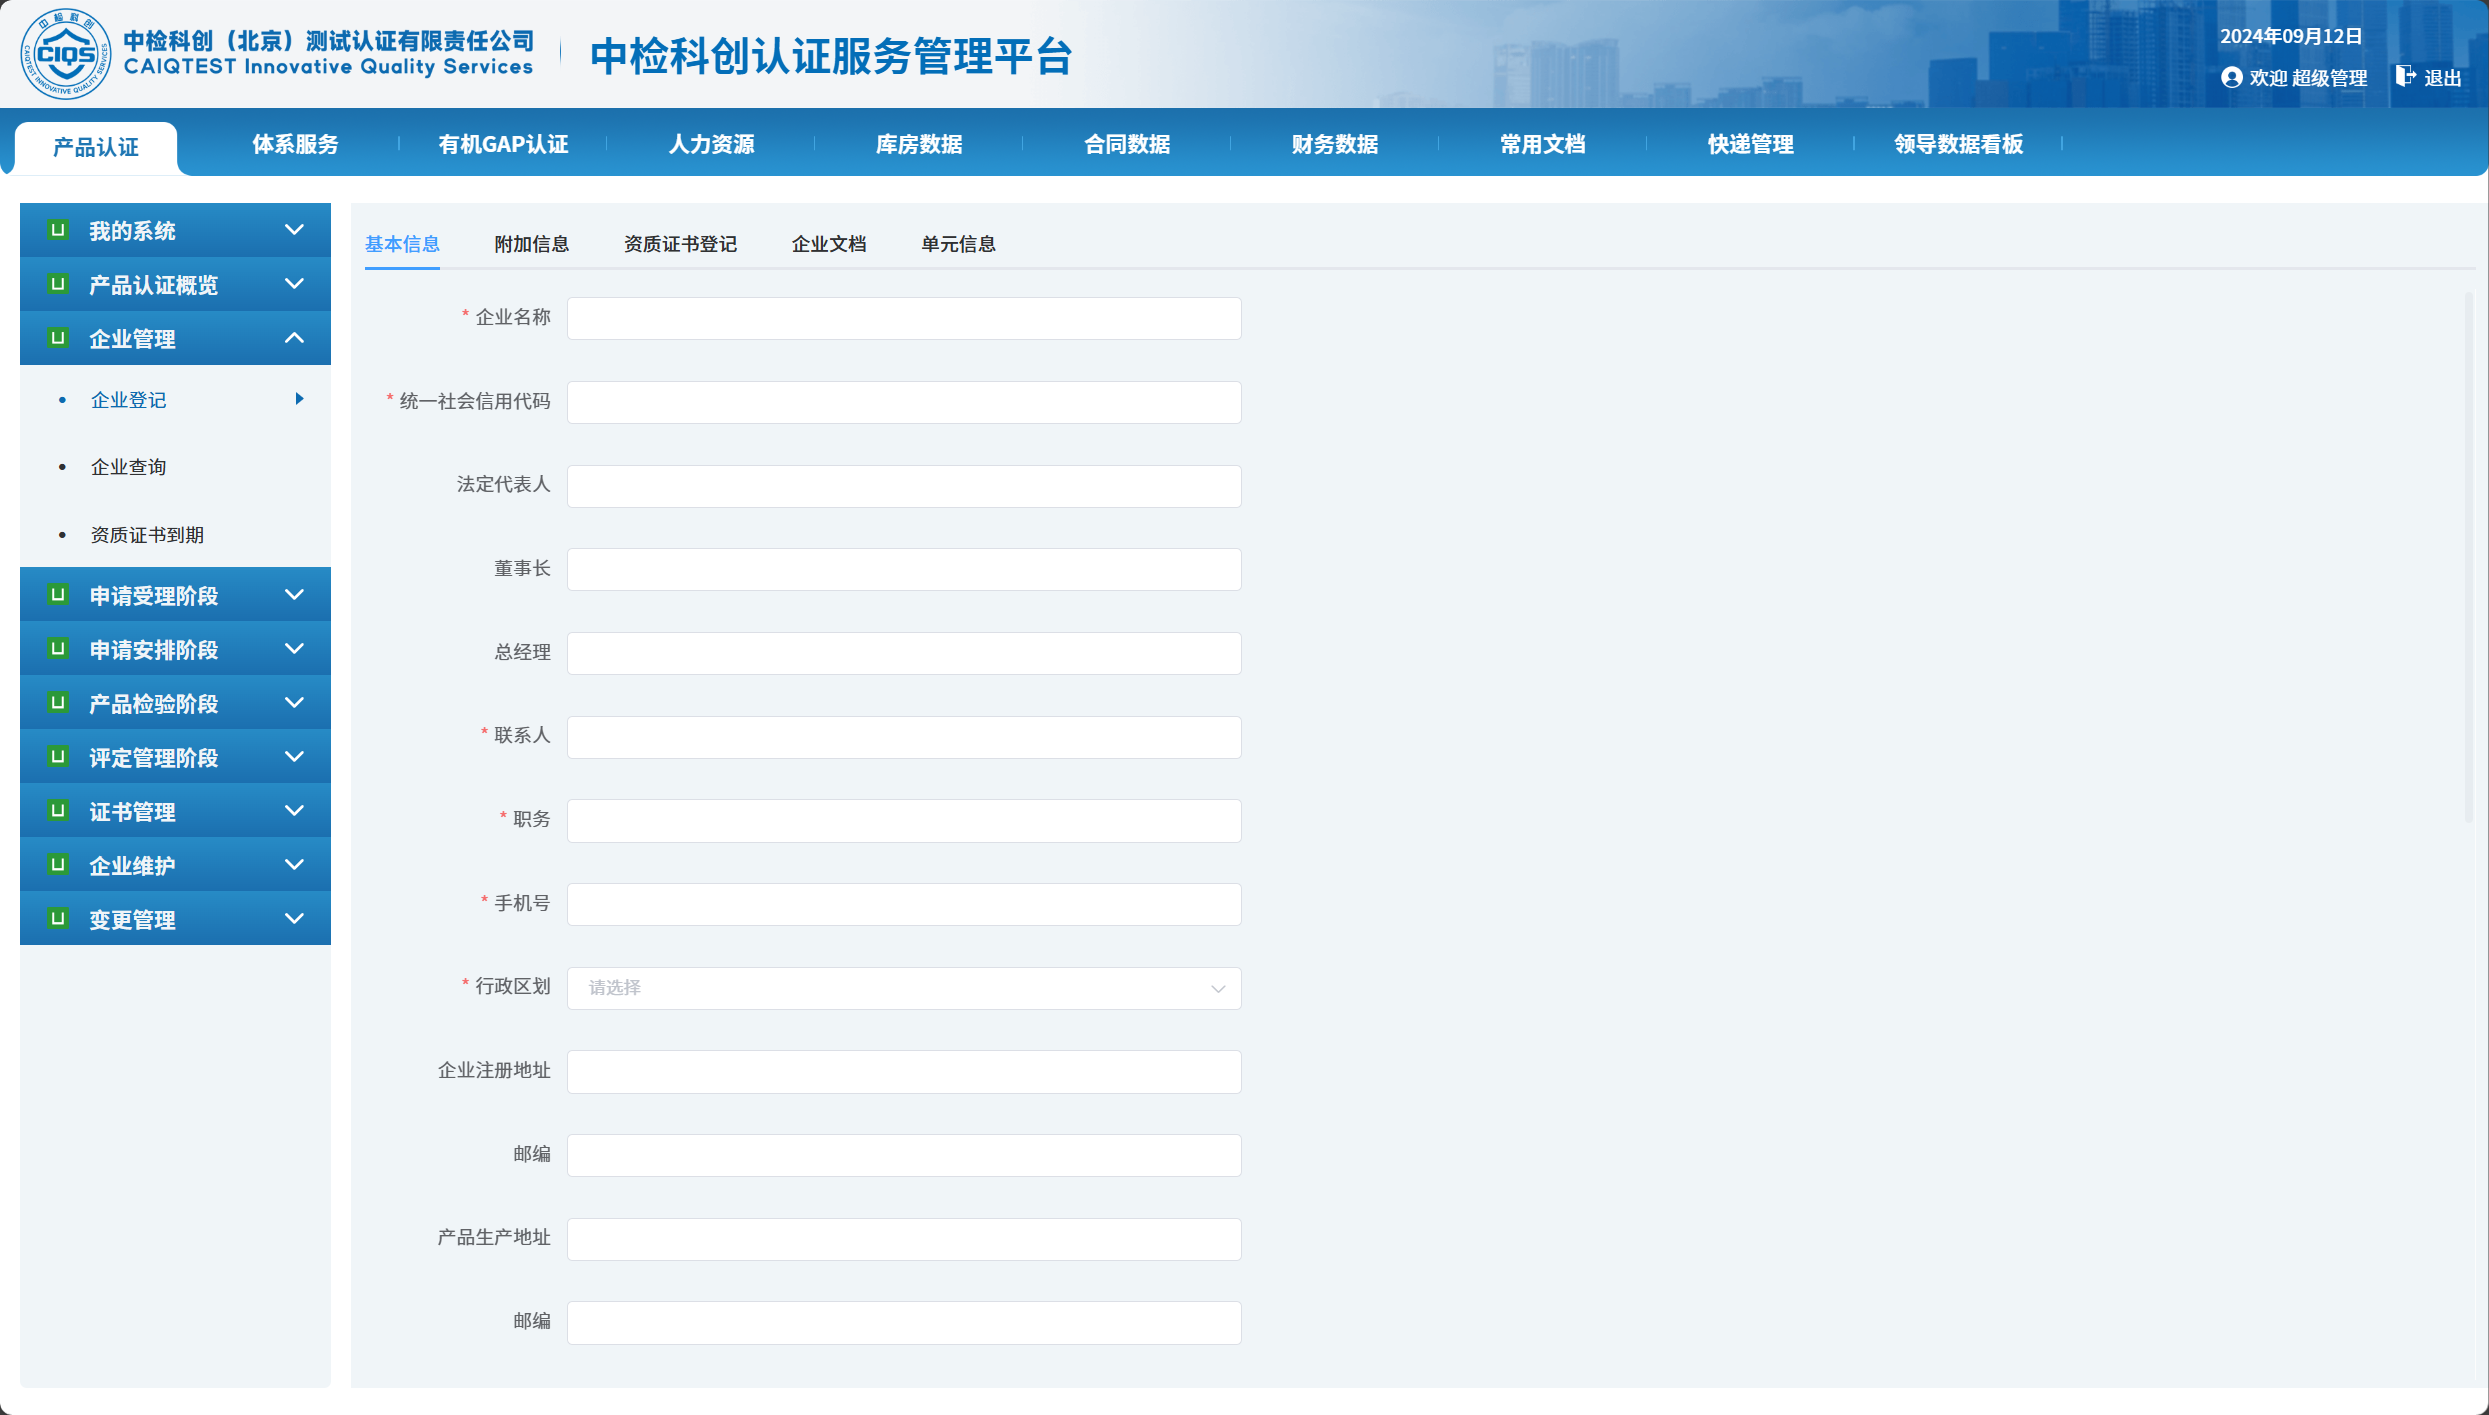Click the green icon beside 证书管理

pos(58,810)
